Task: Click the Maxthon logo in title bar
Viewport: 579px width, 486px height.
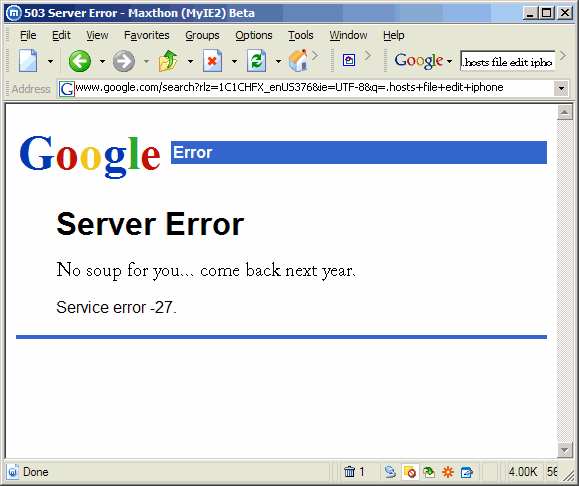Action: coord(14,13)
